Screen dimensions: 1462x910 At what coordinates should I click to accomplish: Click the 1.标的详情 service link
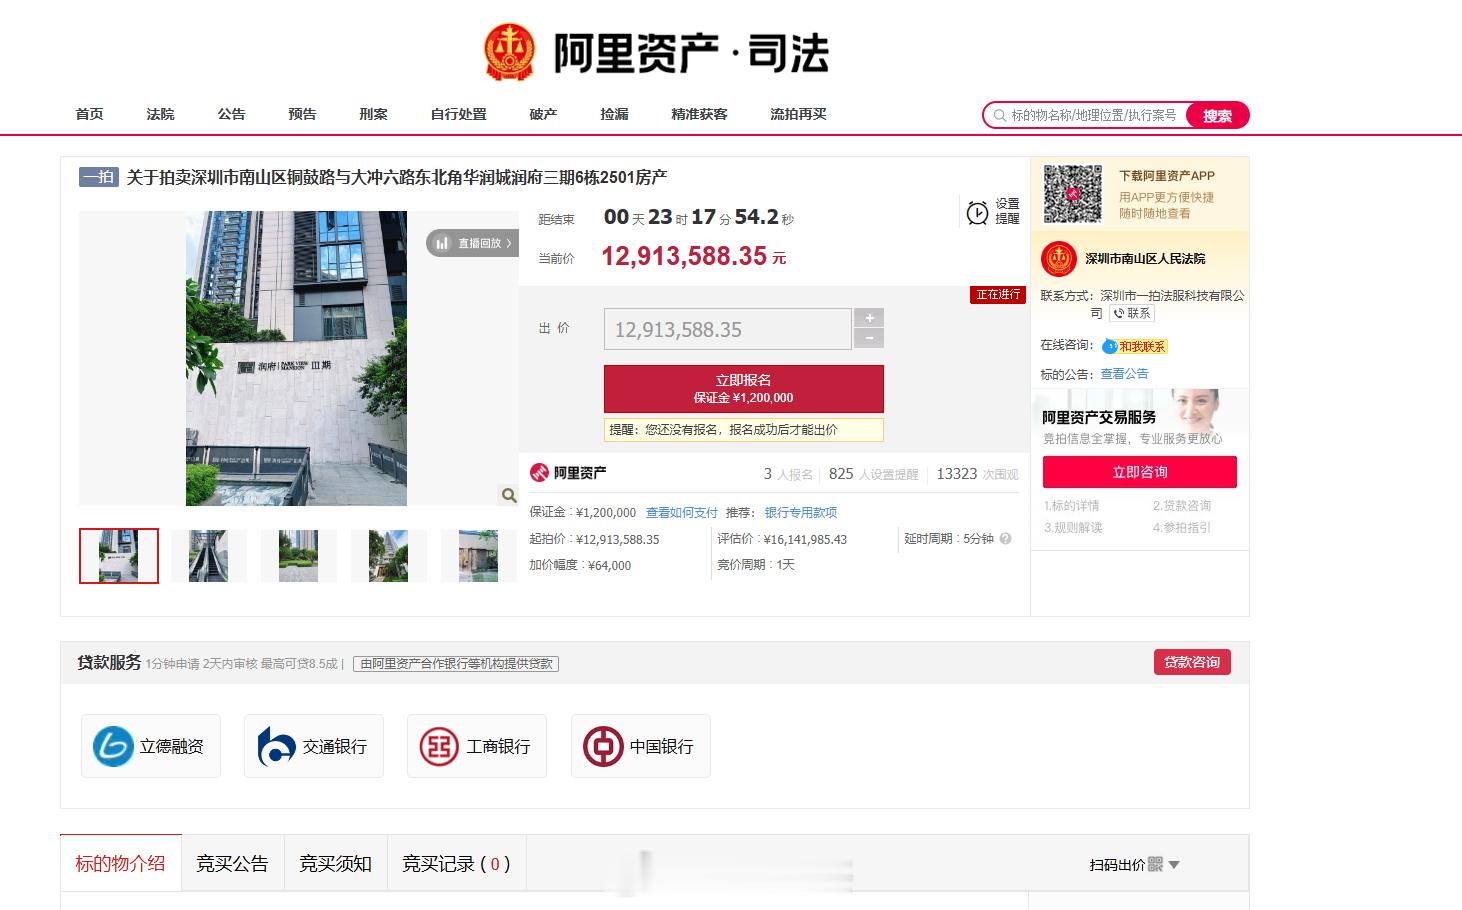coord(1072,506)
